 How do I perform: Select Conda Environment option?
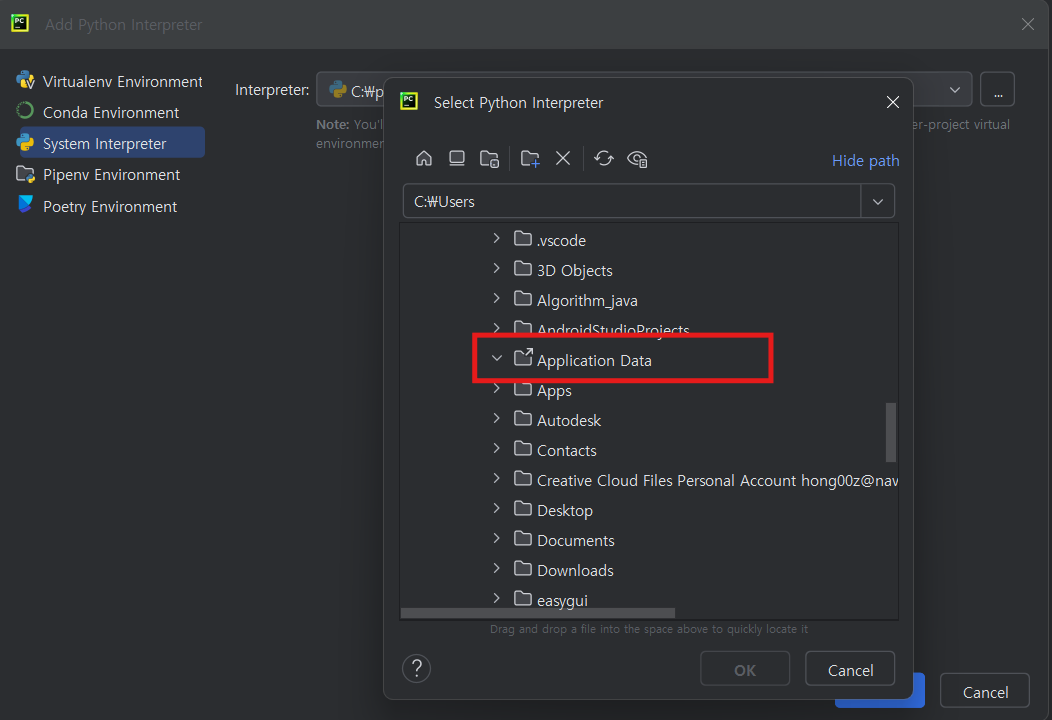(x=111, y=112)
